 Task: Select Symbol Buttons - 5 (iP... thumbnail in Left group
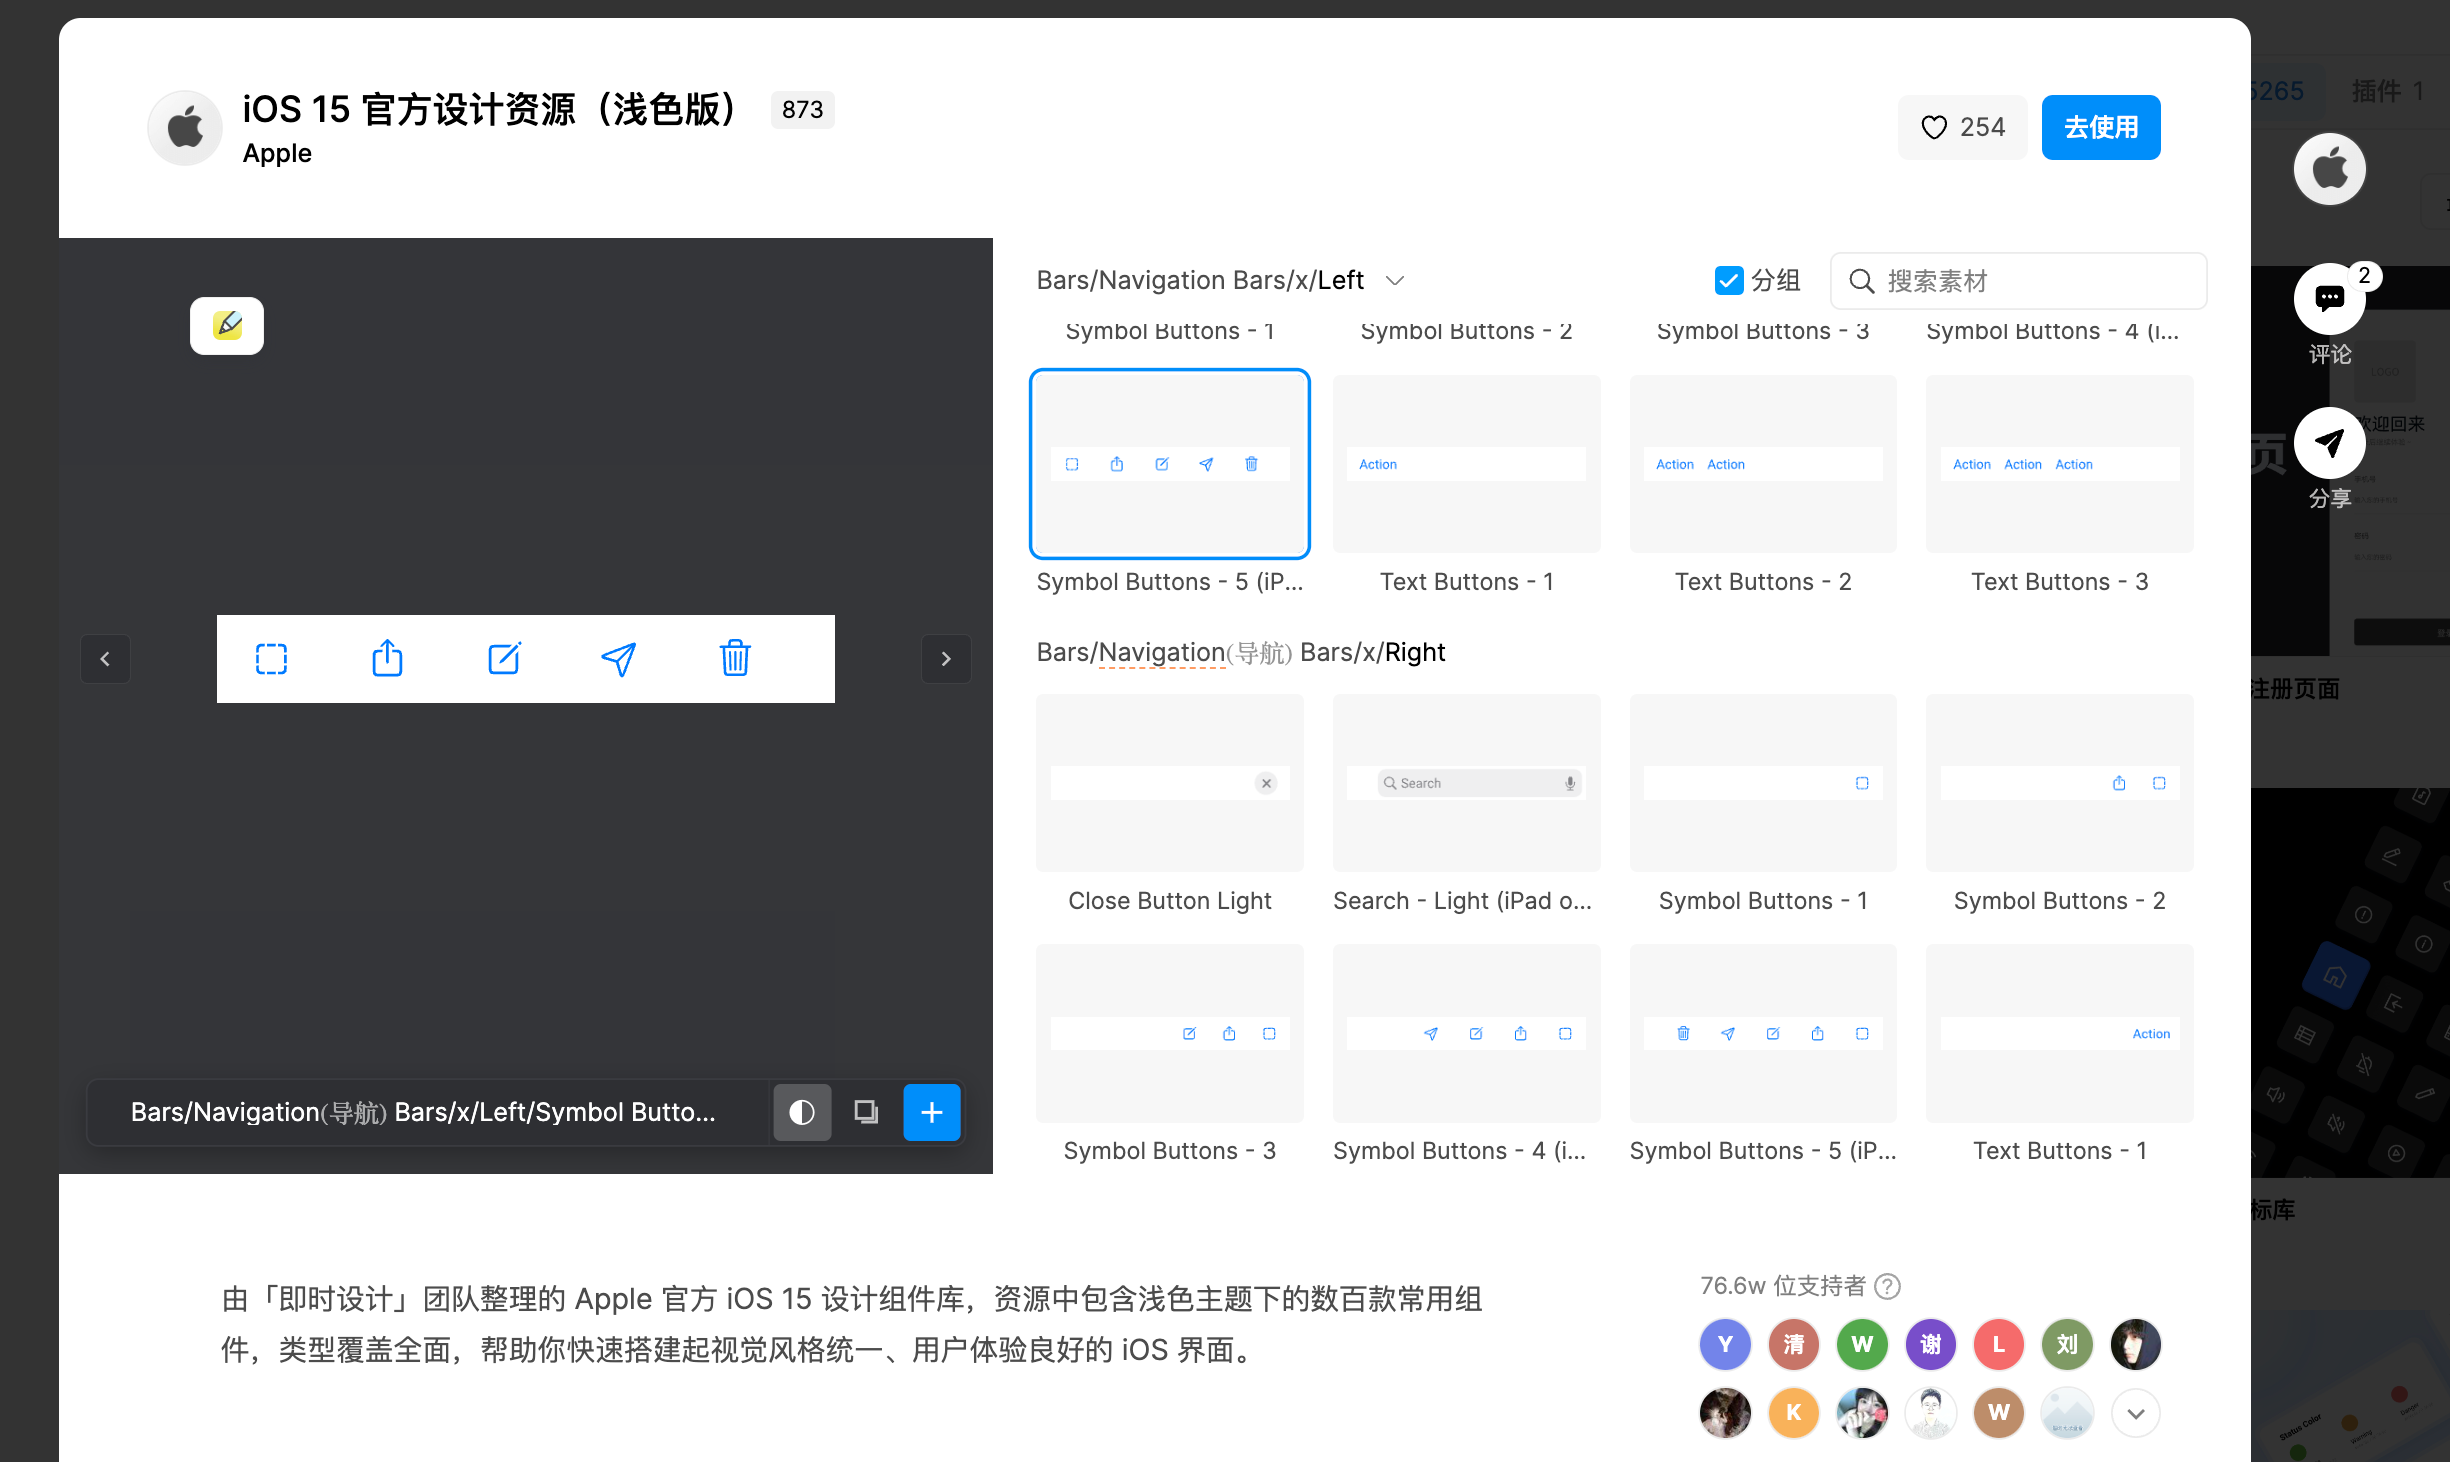coord(1169,464)
